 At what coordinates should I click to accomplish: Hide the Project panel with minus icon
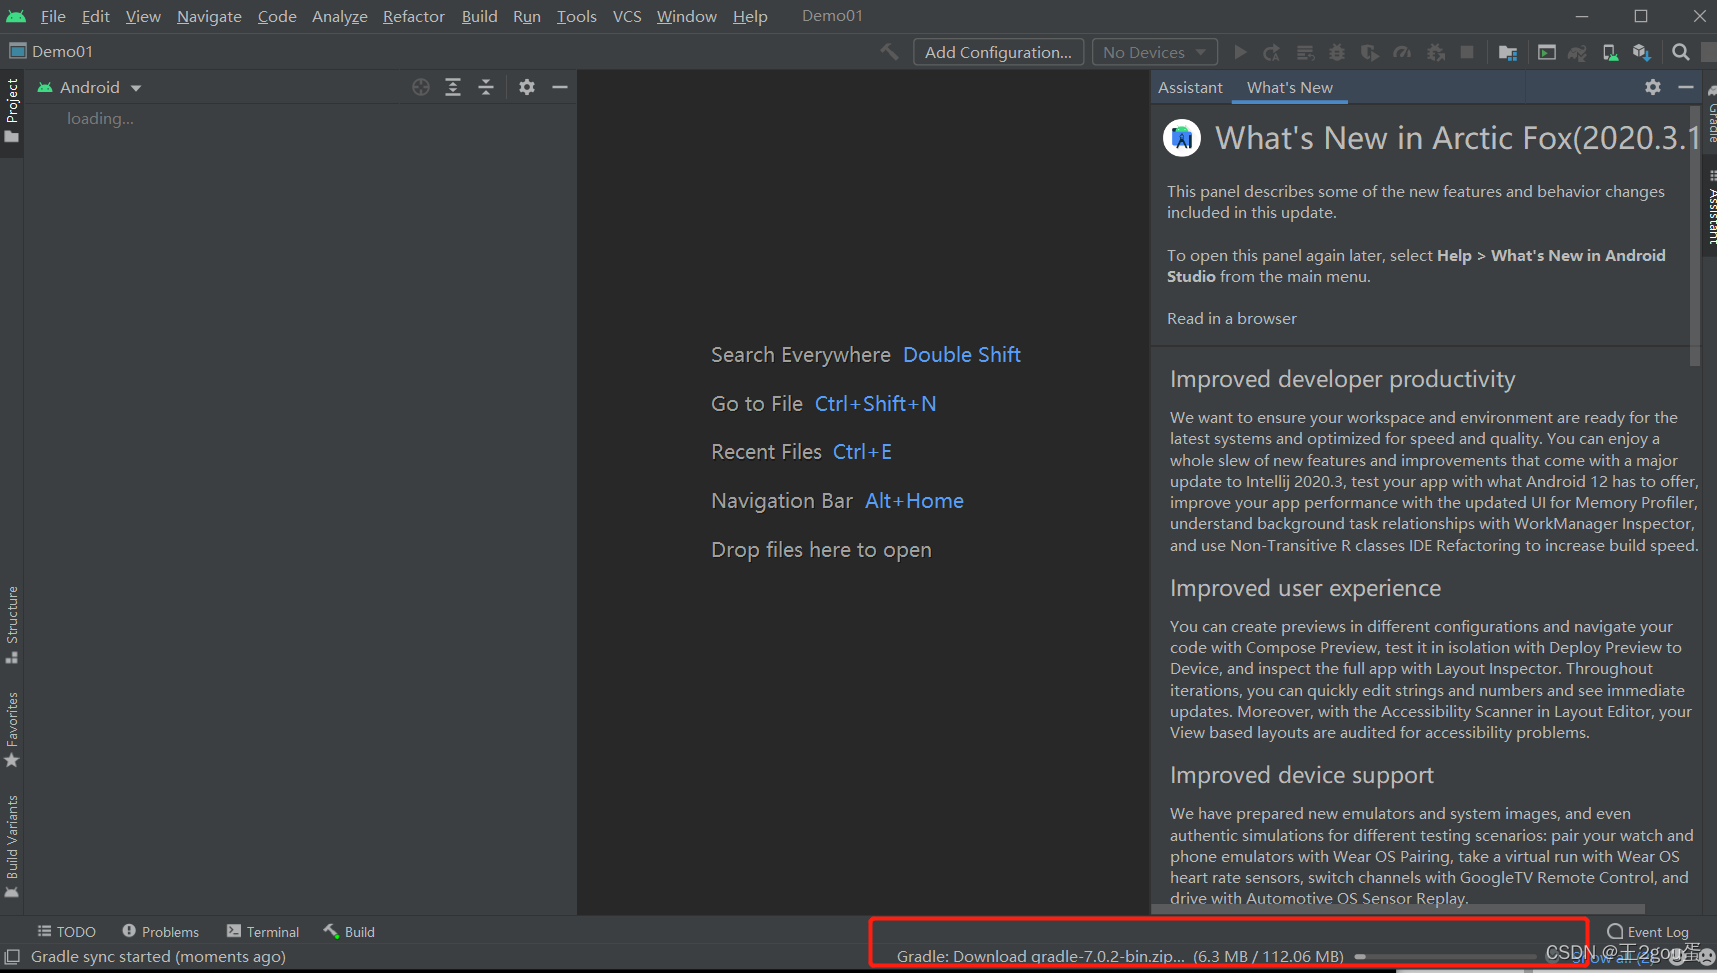[x=560, y=87]
